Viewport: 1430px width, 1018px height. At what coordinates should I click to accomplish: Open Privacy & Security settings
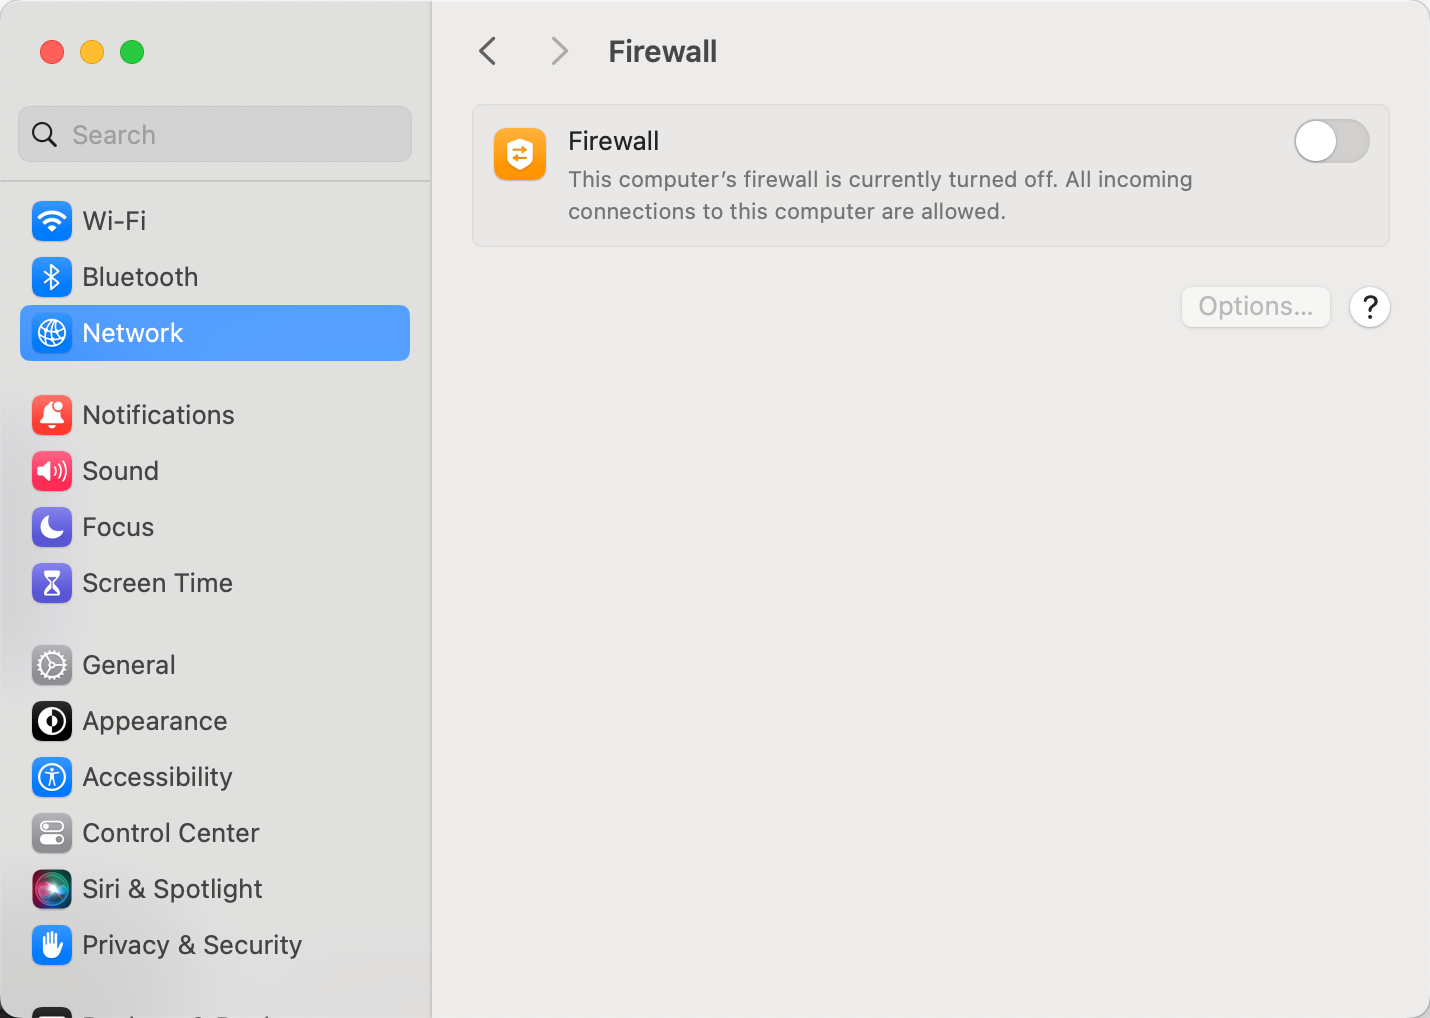[191, 945]
